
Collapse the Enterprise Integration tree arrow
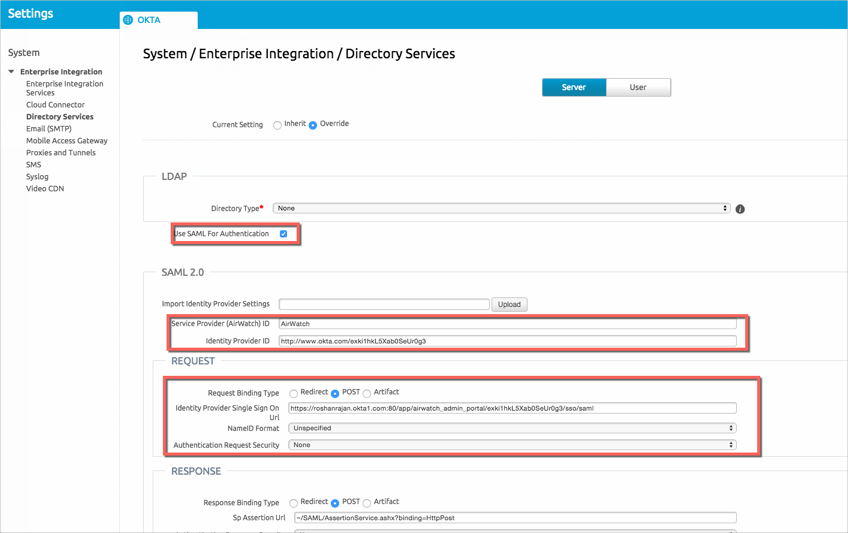tap(12, 72)
